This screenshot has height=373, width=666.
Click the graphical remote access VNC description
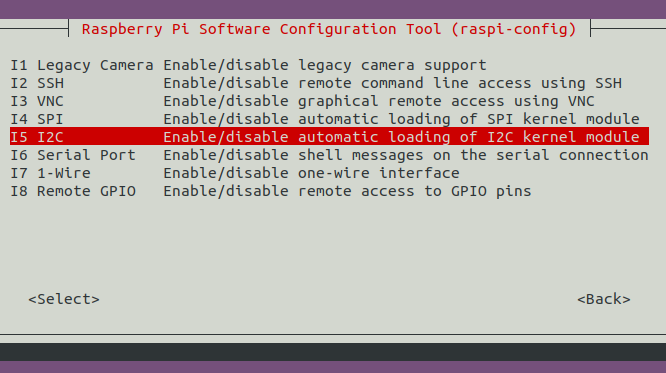[x=379, y=101]
